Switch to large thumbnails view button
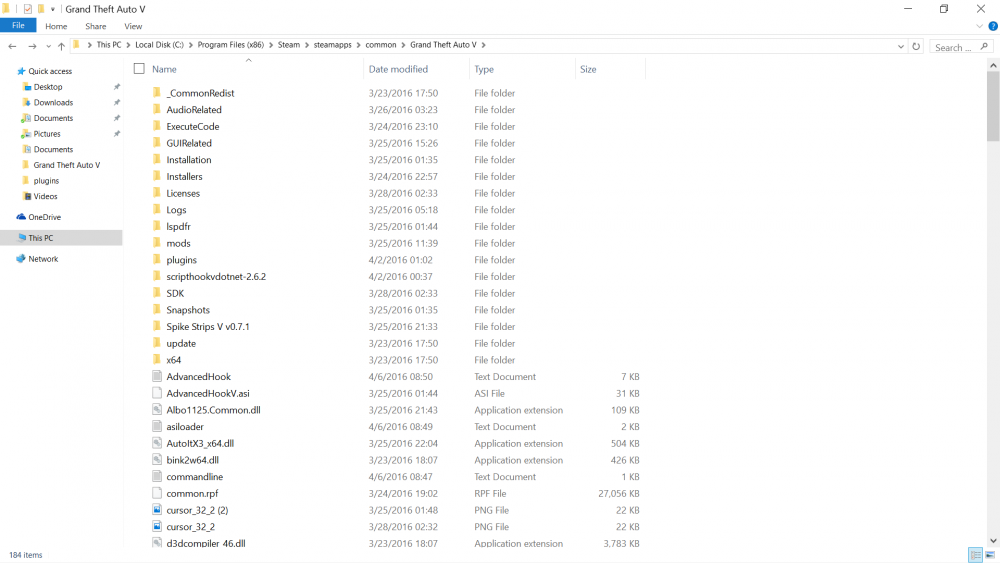The image size is (1000, 563). coord(990,555)
